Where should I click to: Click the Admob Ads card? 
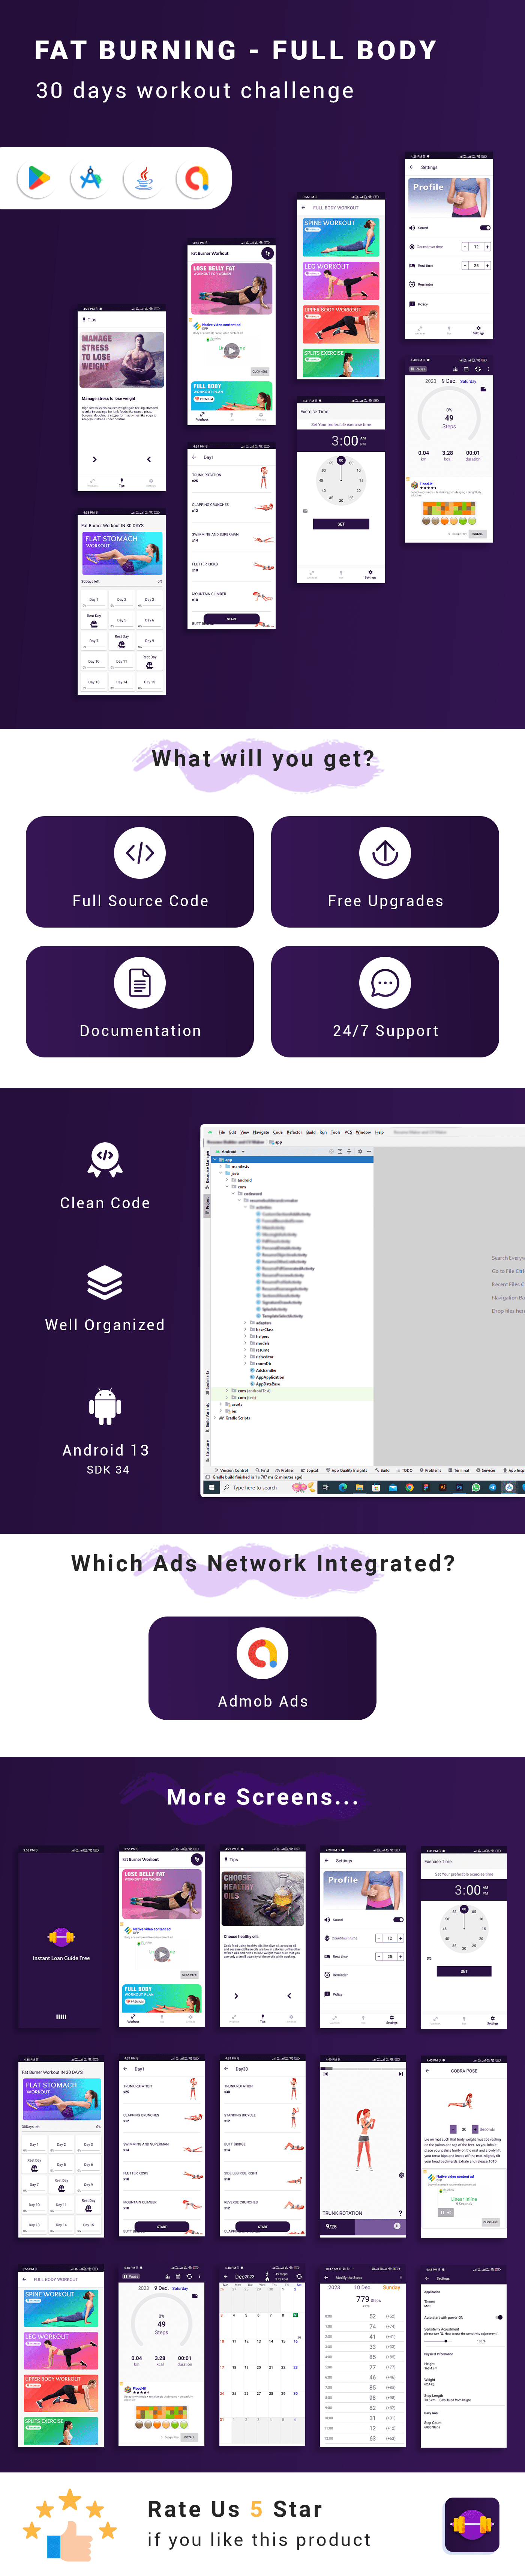point(263,1668)
